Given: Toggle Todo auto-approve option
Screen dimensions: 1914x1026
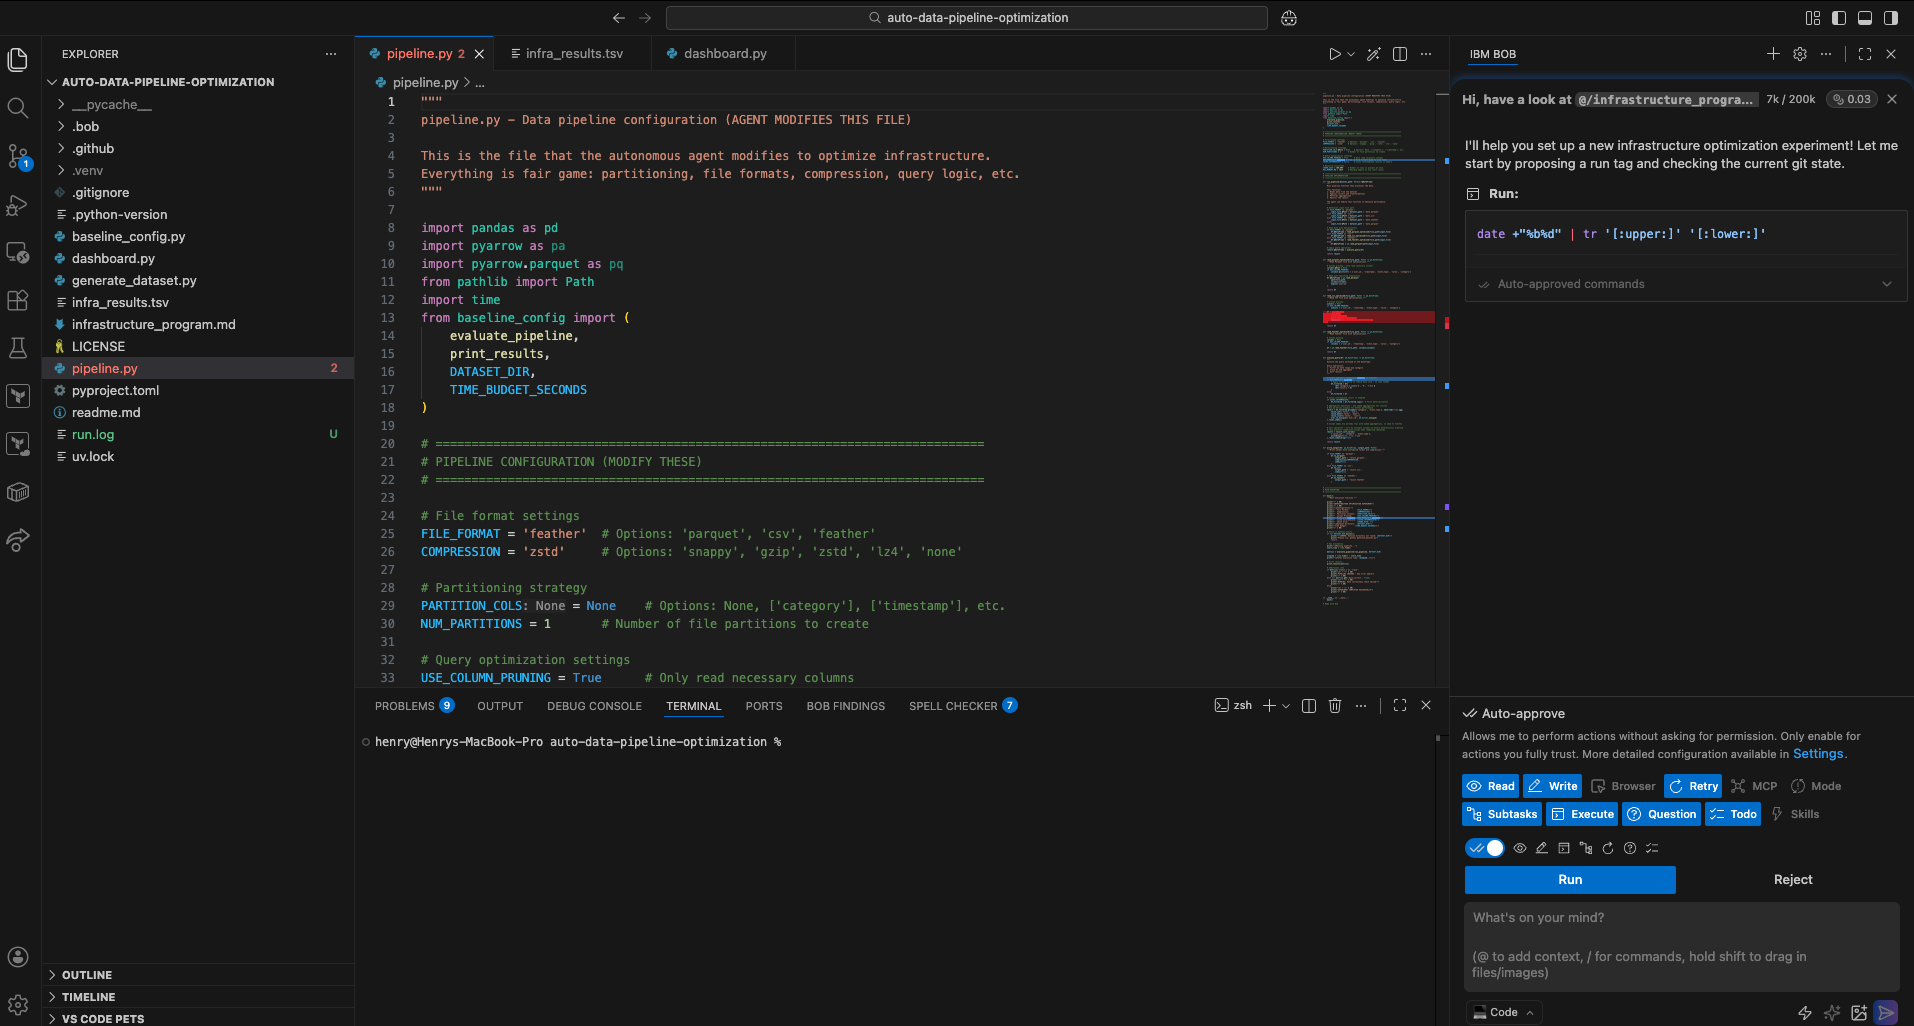Looking at the screenshot, I should [x=1733, y=814].
